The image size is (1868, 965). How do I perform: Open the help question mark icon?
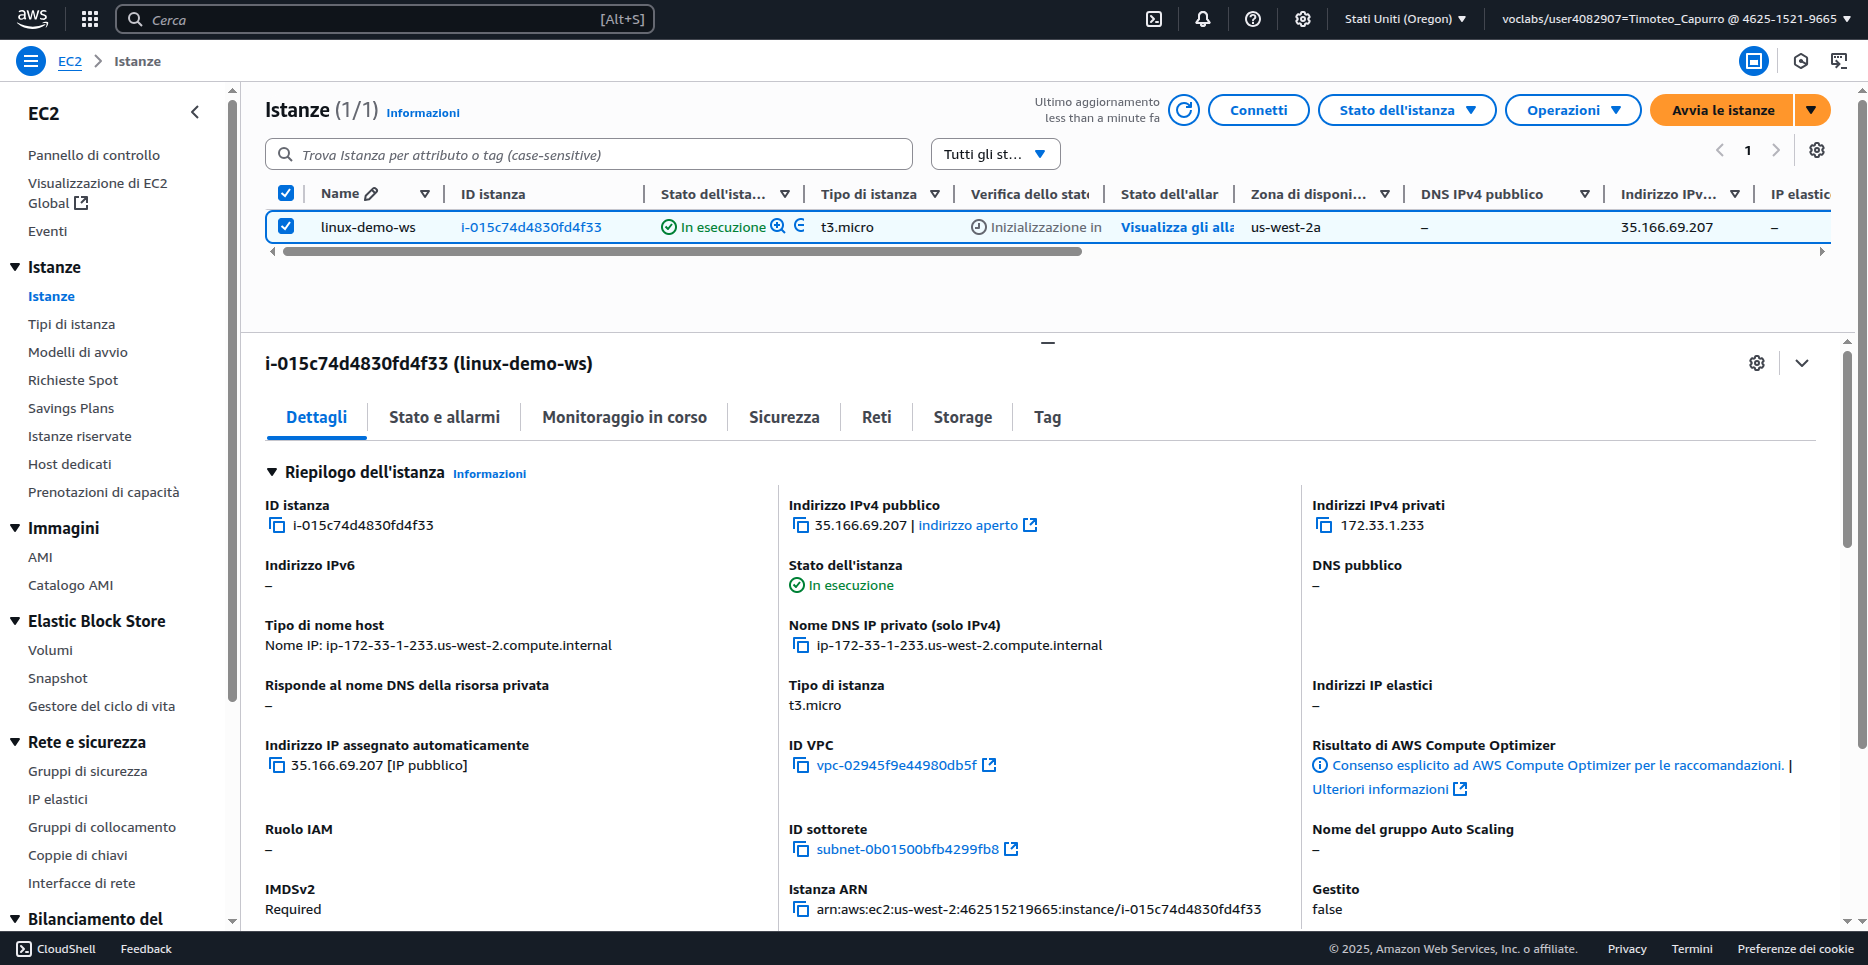(1253, 19)
